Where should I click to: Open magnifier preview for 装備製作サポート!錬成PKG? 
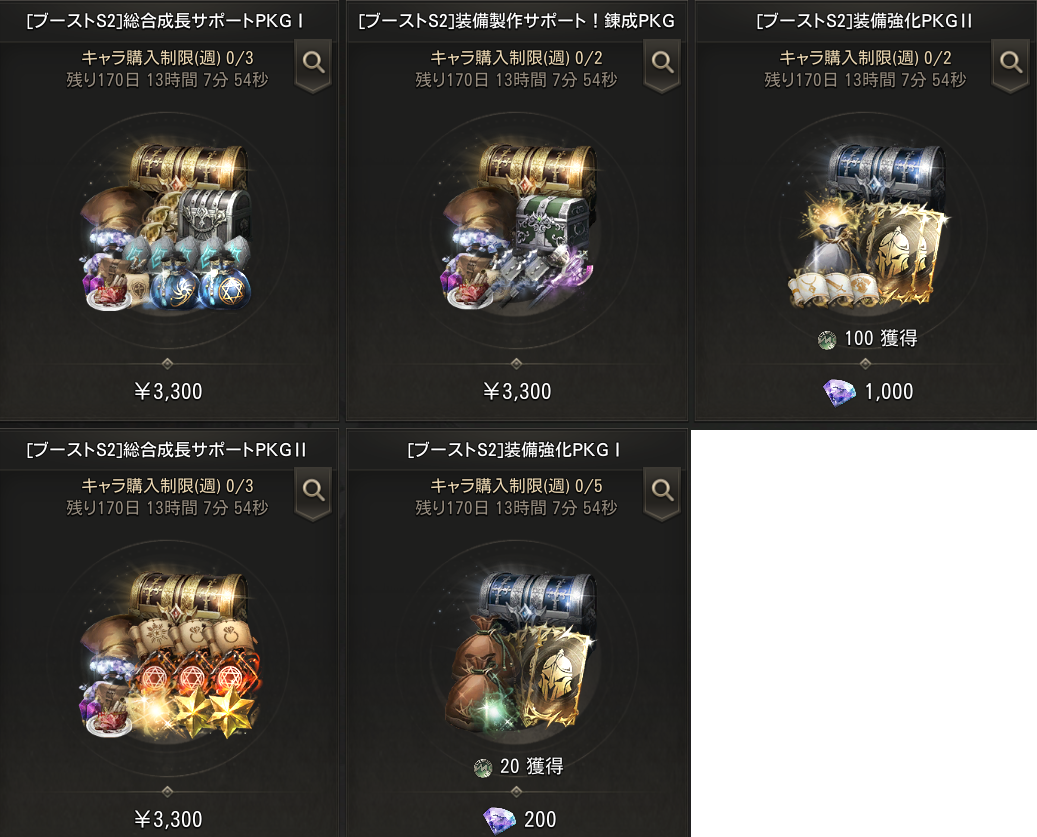point(662,64)
